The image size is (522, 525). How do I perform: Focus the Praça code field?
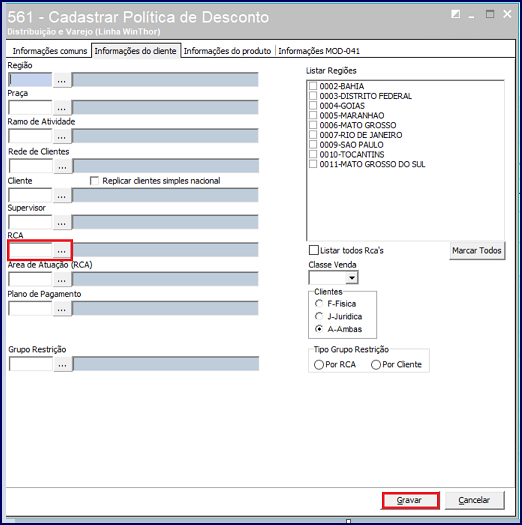[x=30, y=108]
